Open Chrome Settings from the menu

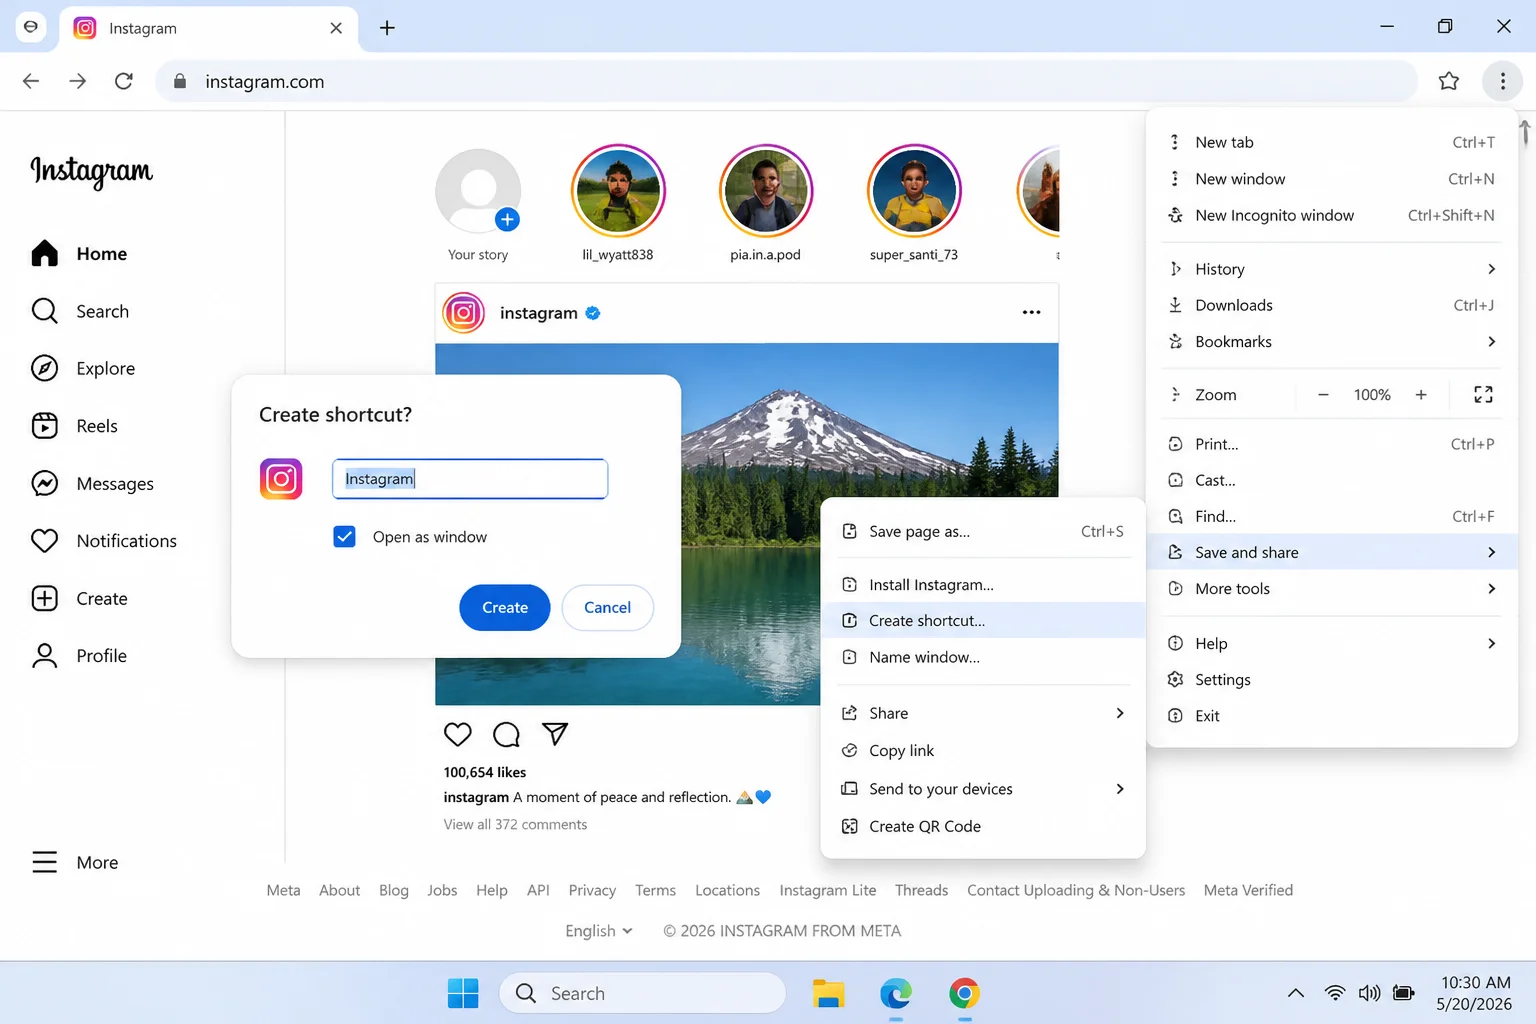[x=1332, y=680]
